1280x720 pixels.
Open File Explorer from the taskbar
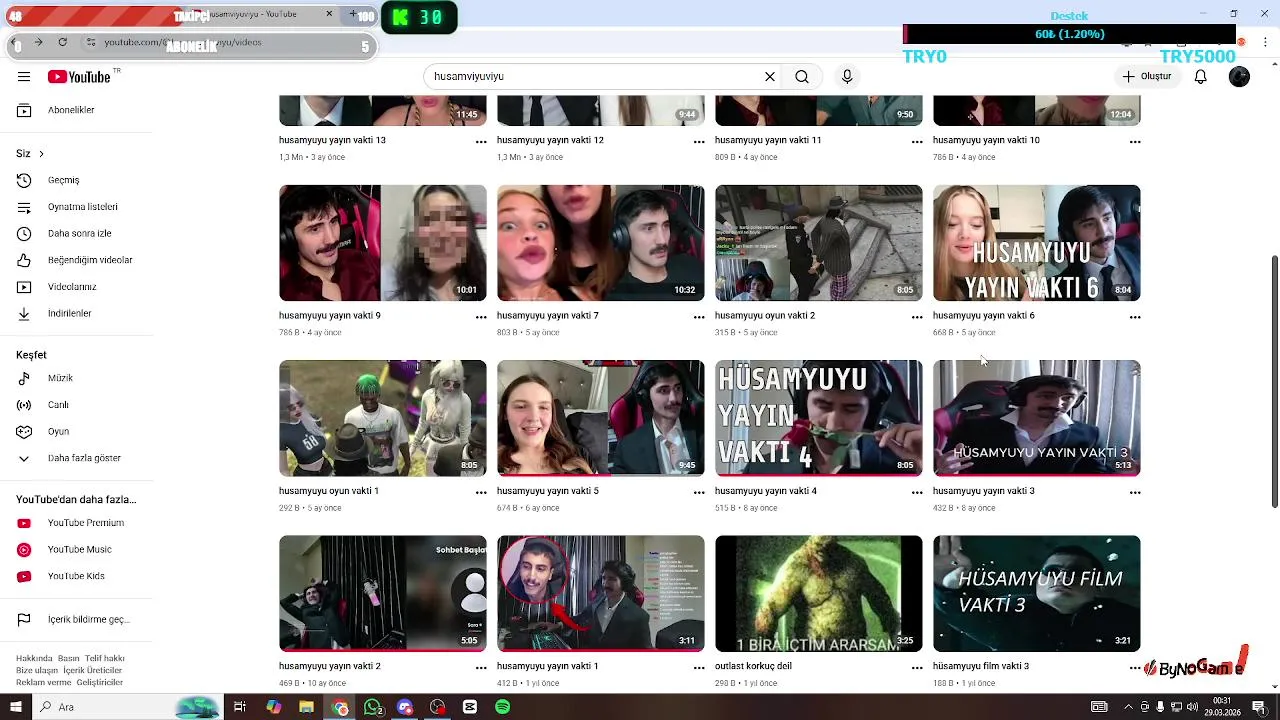[x=307, y=707]
